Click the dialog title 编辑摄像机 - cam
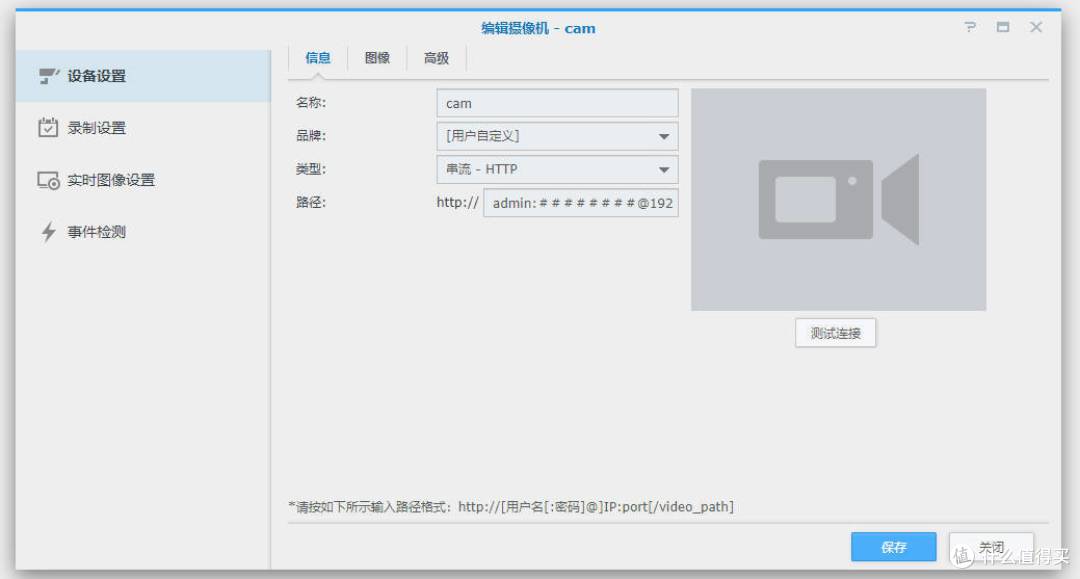Screen dimensions: 1080x579 (538, 28)
